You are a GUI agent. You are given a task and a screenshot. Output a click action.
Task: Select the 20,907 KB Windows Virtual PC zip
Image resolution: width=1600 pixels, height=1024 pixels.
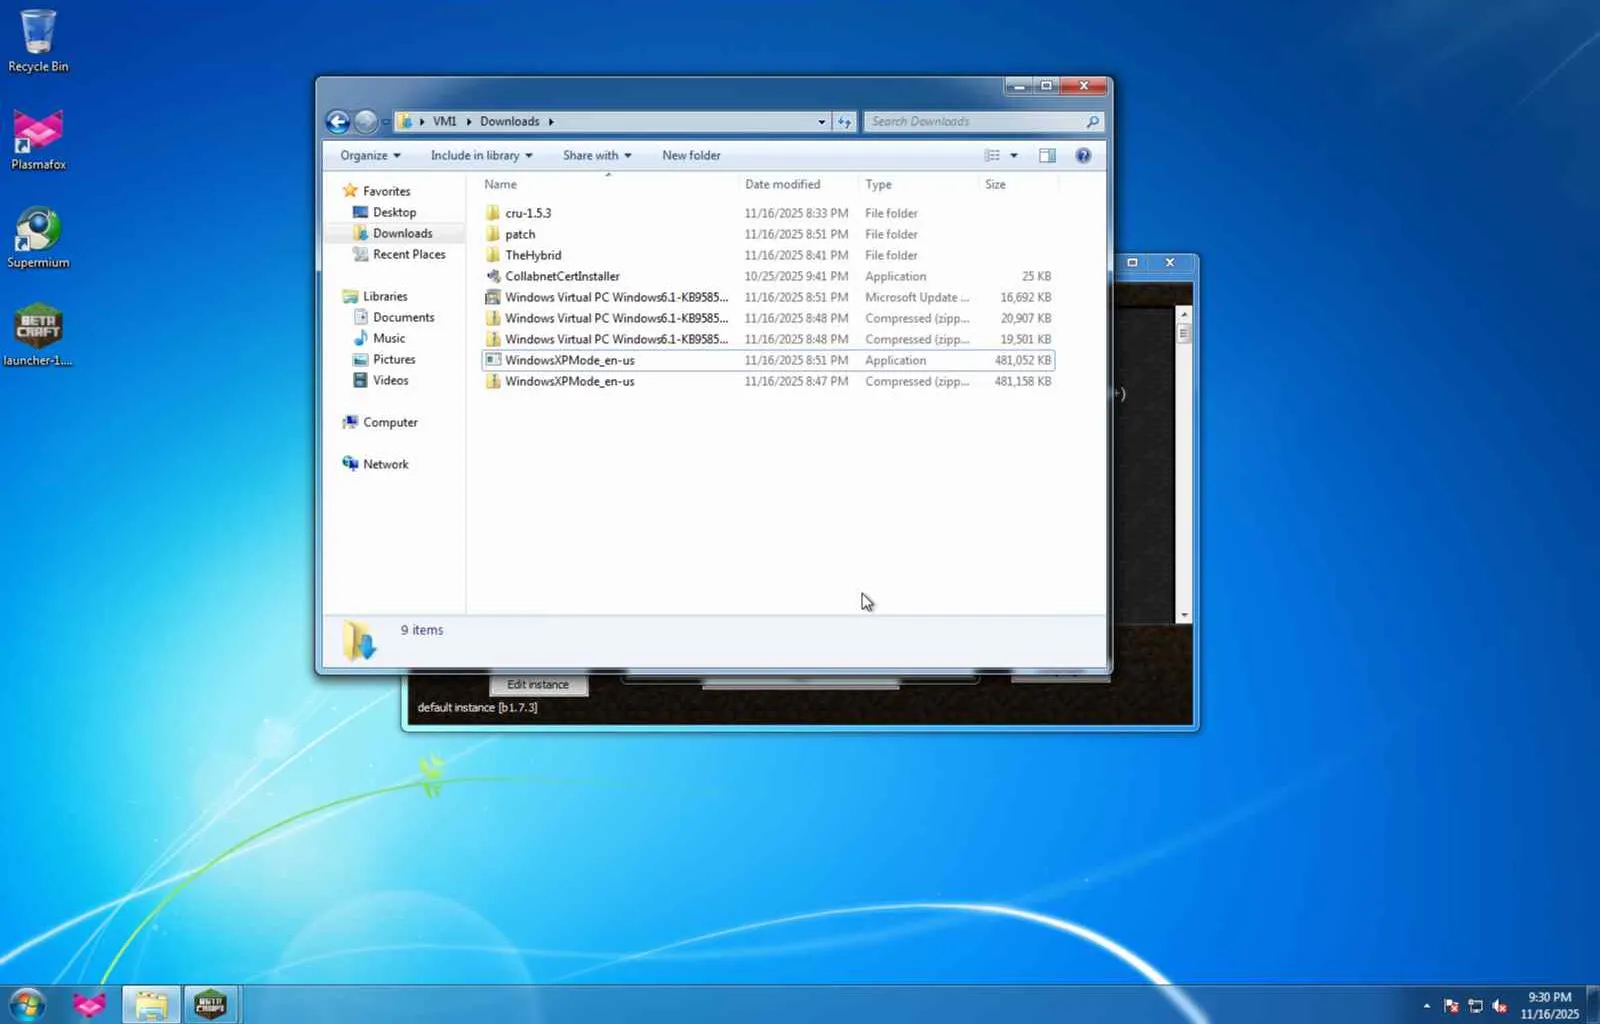768,318
